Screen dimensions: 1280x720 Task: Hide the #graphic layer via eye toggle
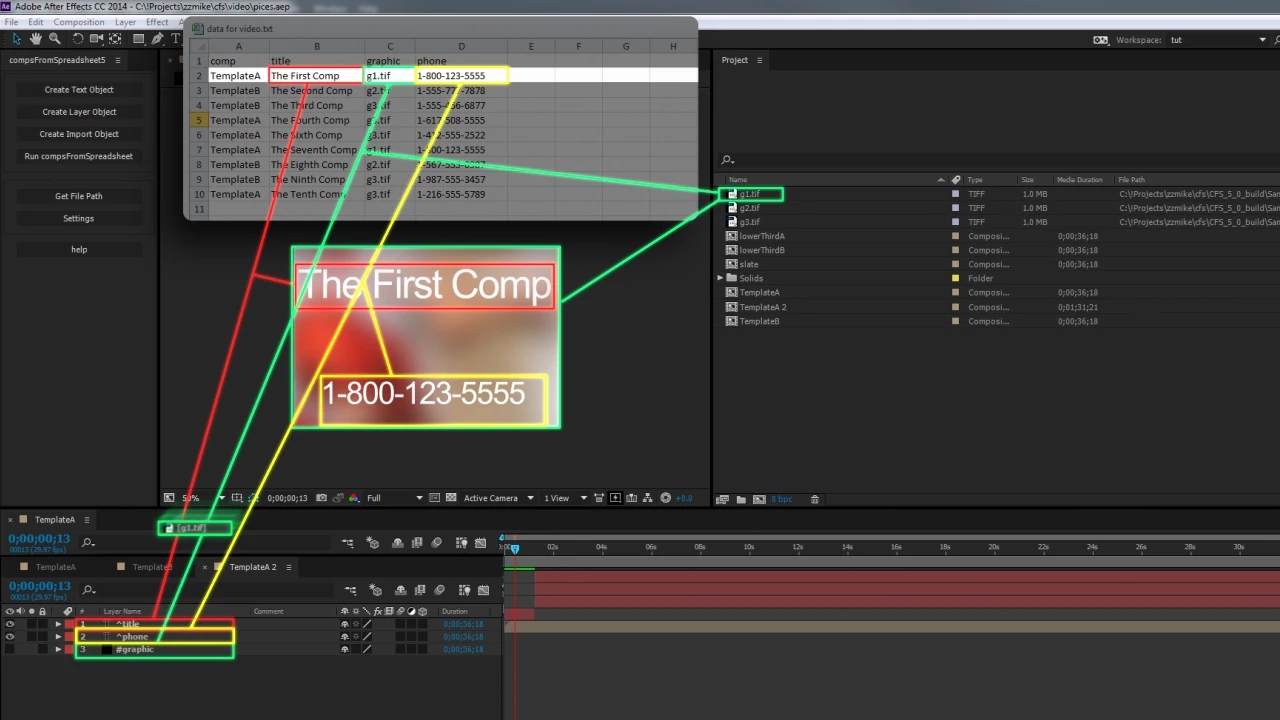click(10, 650)
